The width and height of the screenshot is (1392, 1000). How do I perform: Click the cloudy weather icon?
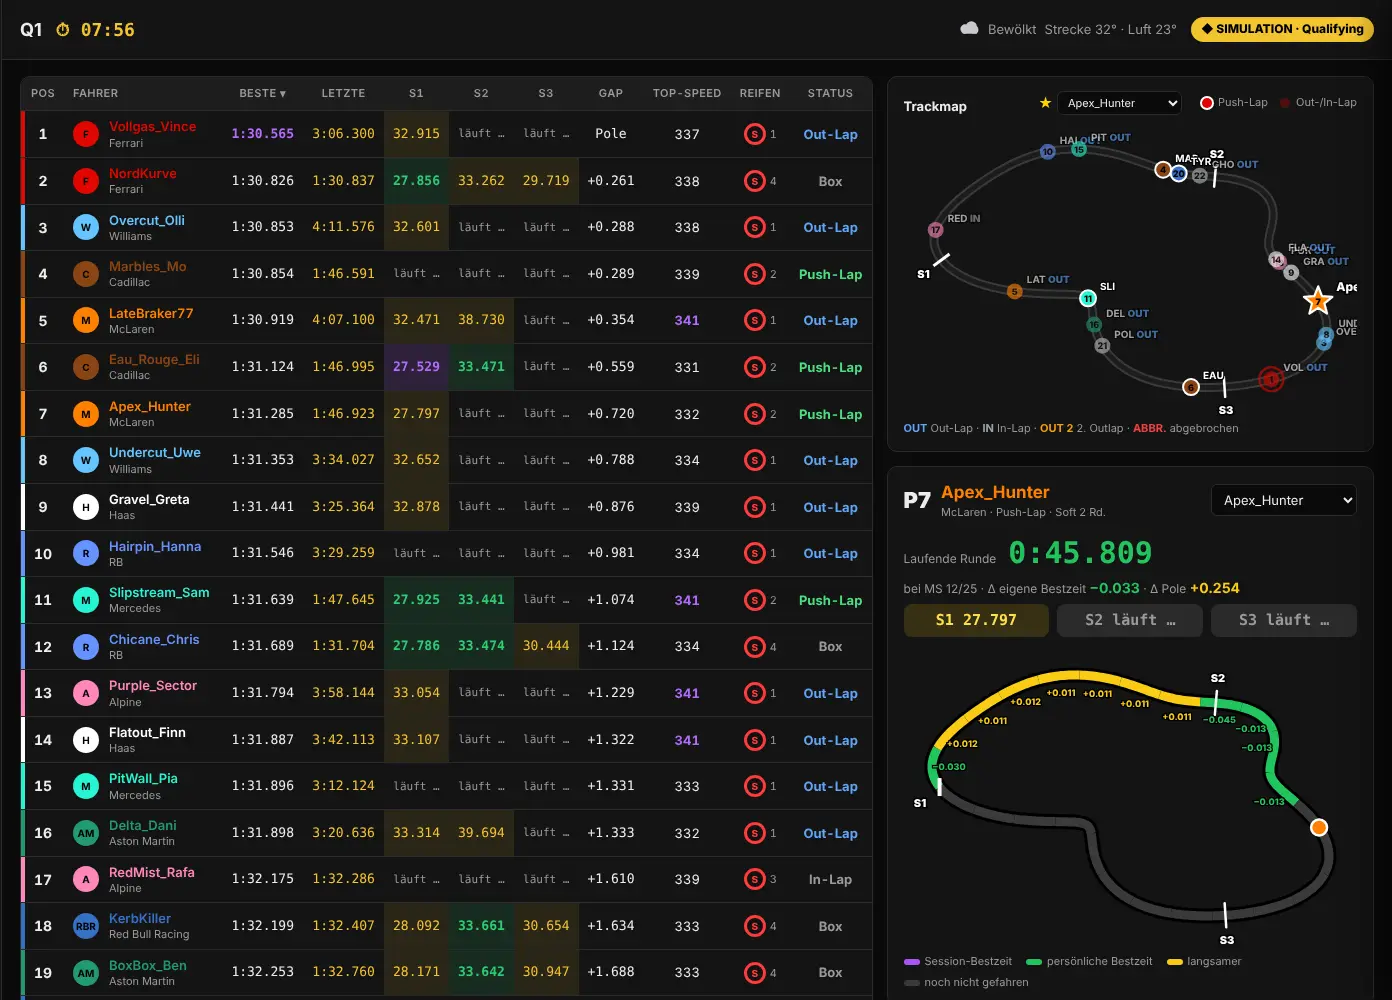tap(969, 29)
